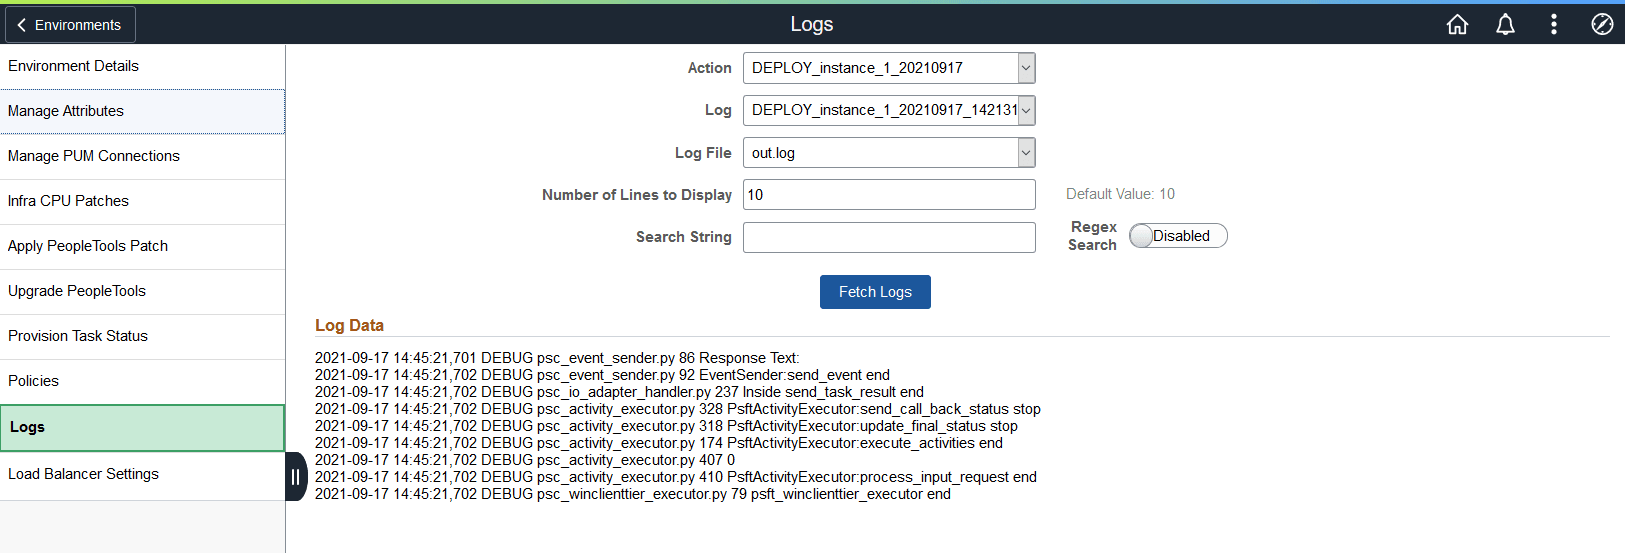Open the three-dot actions menu
The height and width of the screenshot is (553, 1625).
(x=1553, y=24)
